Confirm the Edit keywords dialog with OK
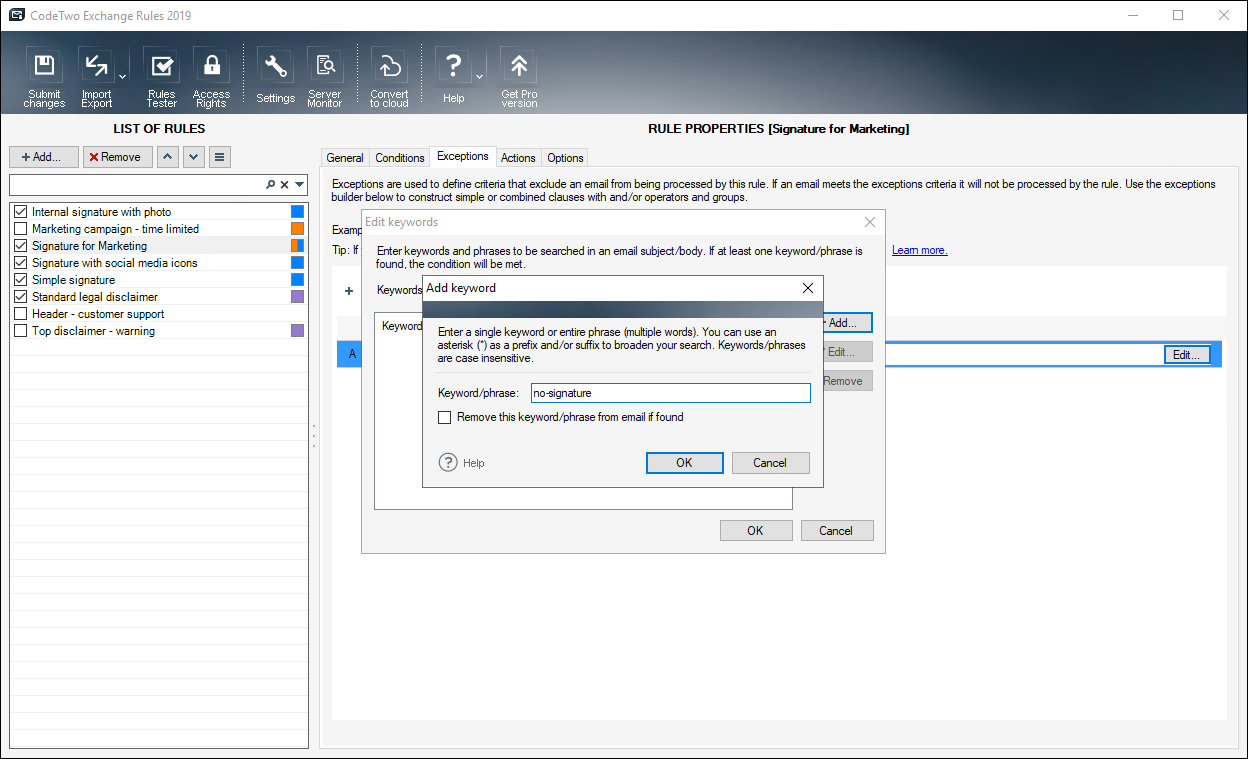Viewport: 1248px width, 759px height. 756,531
